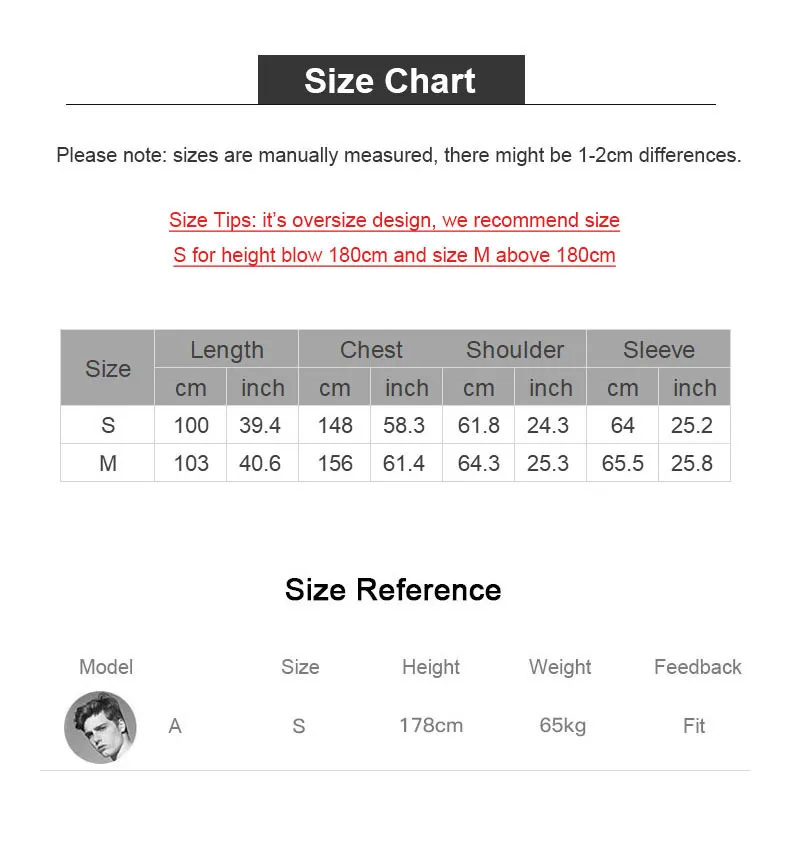The image size is (790, 865).
Task: Select the S size row label
Action: coord(108,425)
